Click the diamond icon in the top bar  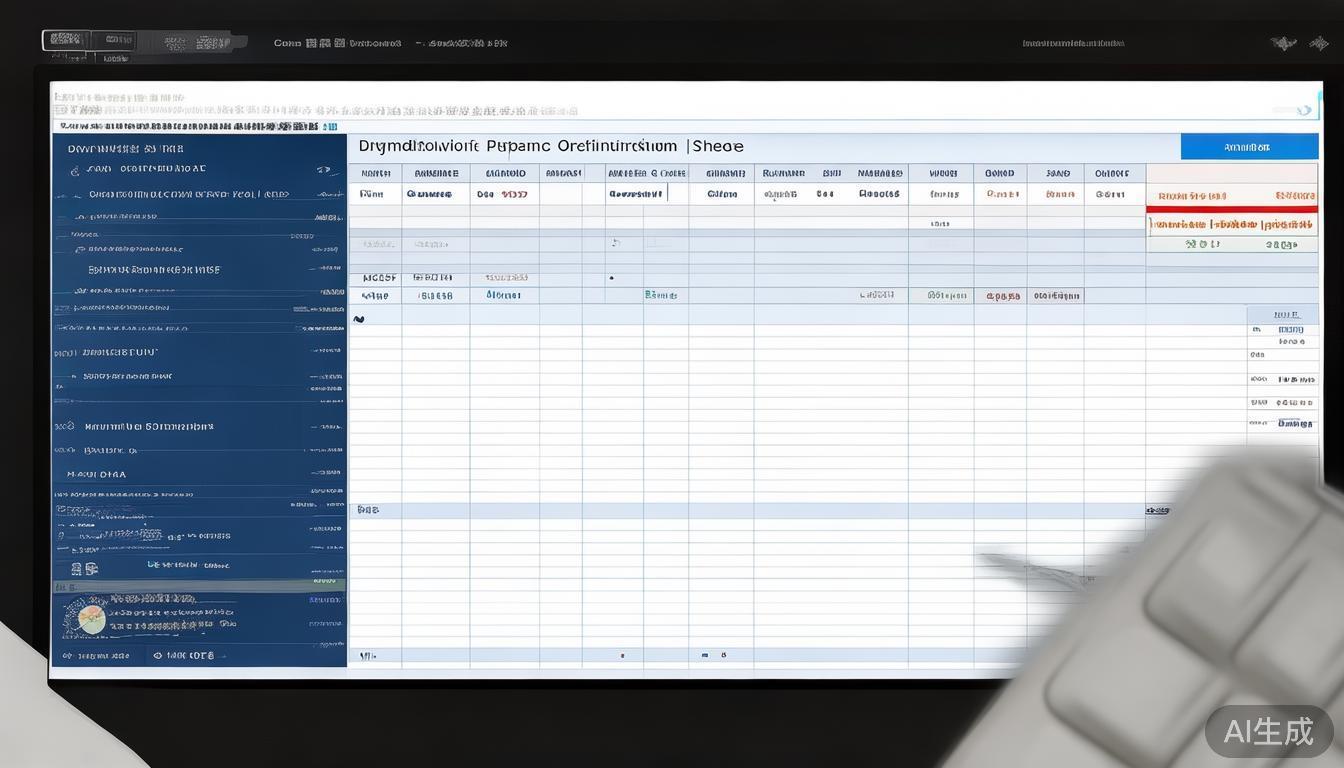1283,43
